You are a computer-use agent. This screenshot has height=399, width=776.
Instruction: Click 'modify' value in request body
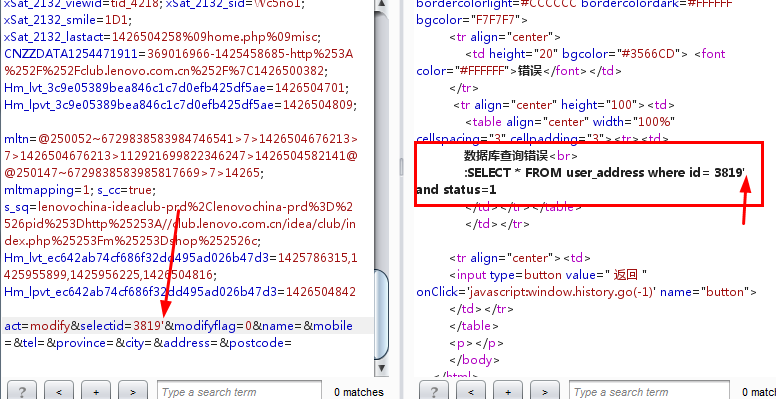click(50, 326)
